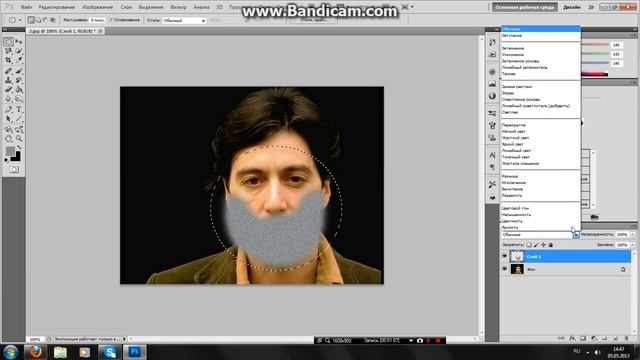
Task: Open the Стиль (Style) dropdown
Action: point(184,20)
